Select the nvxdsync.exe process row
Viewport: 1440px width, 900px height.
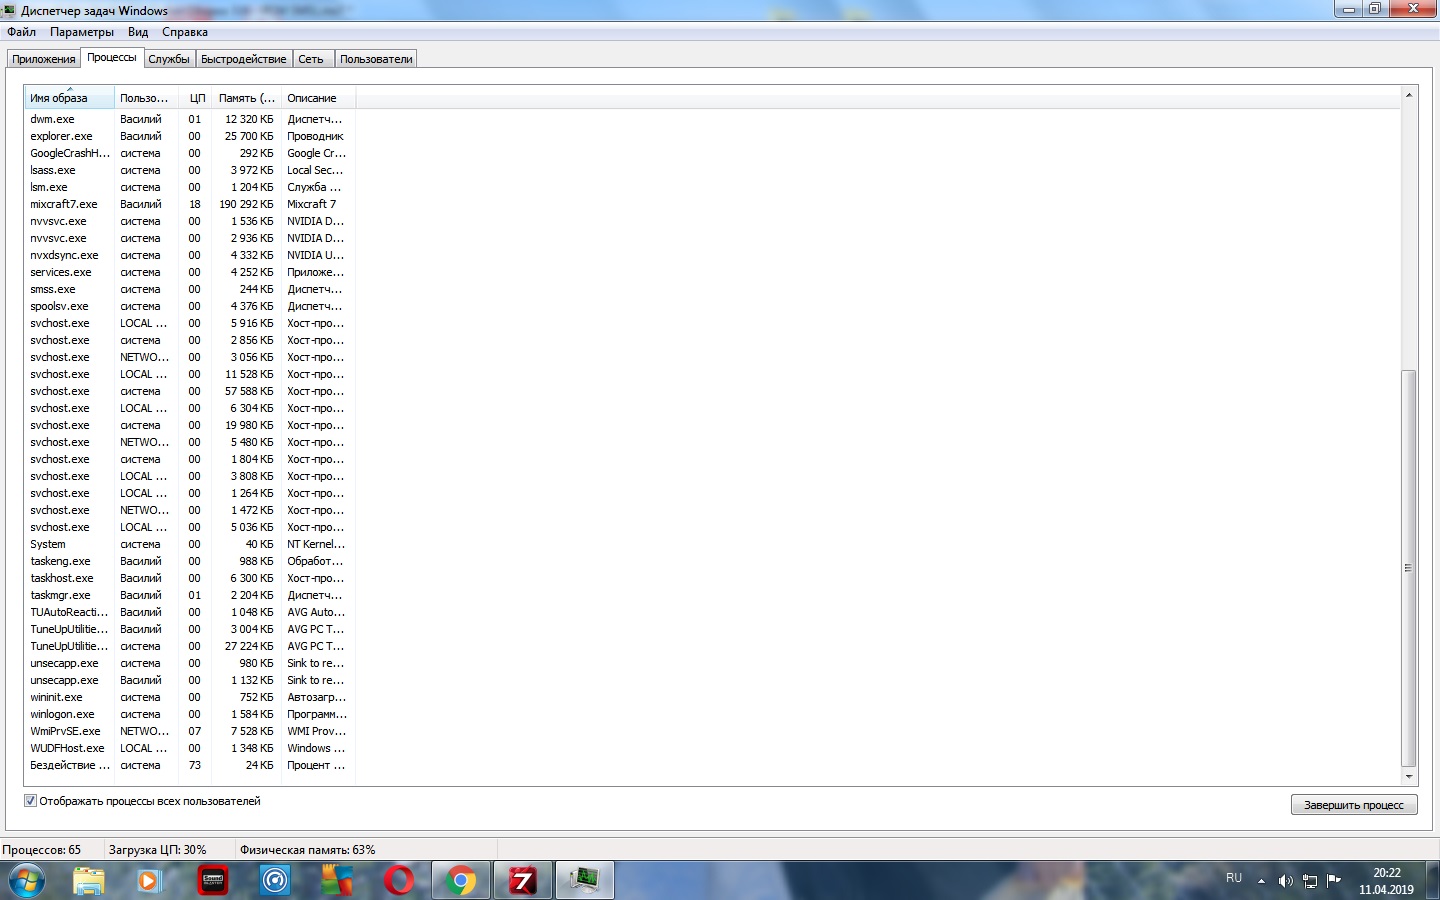click(x=190, y=255)
